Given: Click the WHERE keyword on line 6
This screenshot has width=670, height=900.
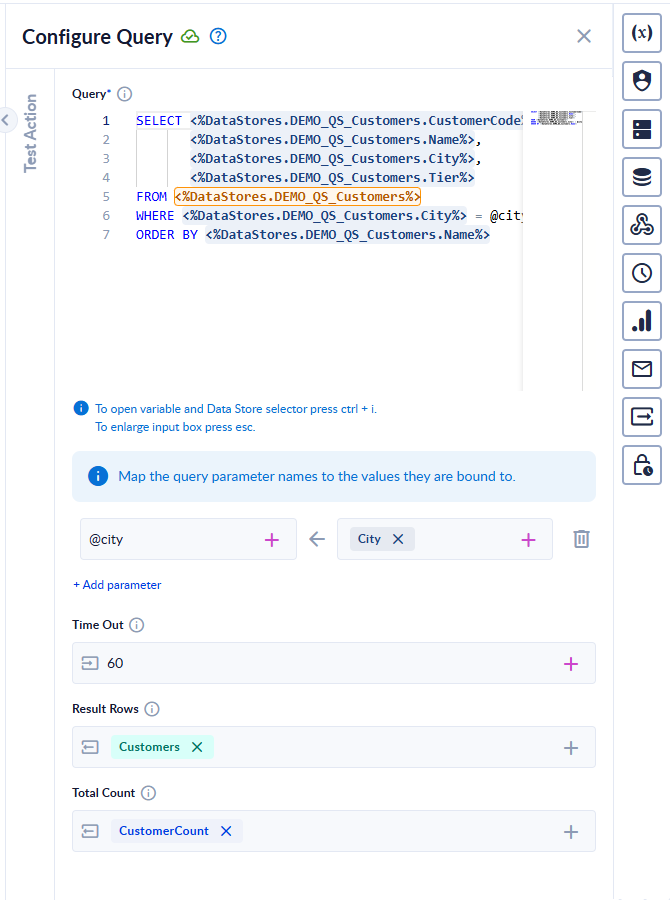Looking at the screenshot, I should (155, 216).
